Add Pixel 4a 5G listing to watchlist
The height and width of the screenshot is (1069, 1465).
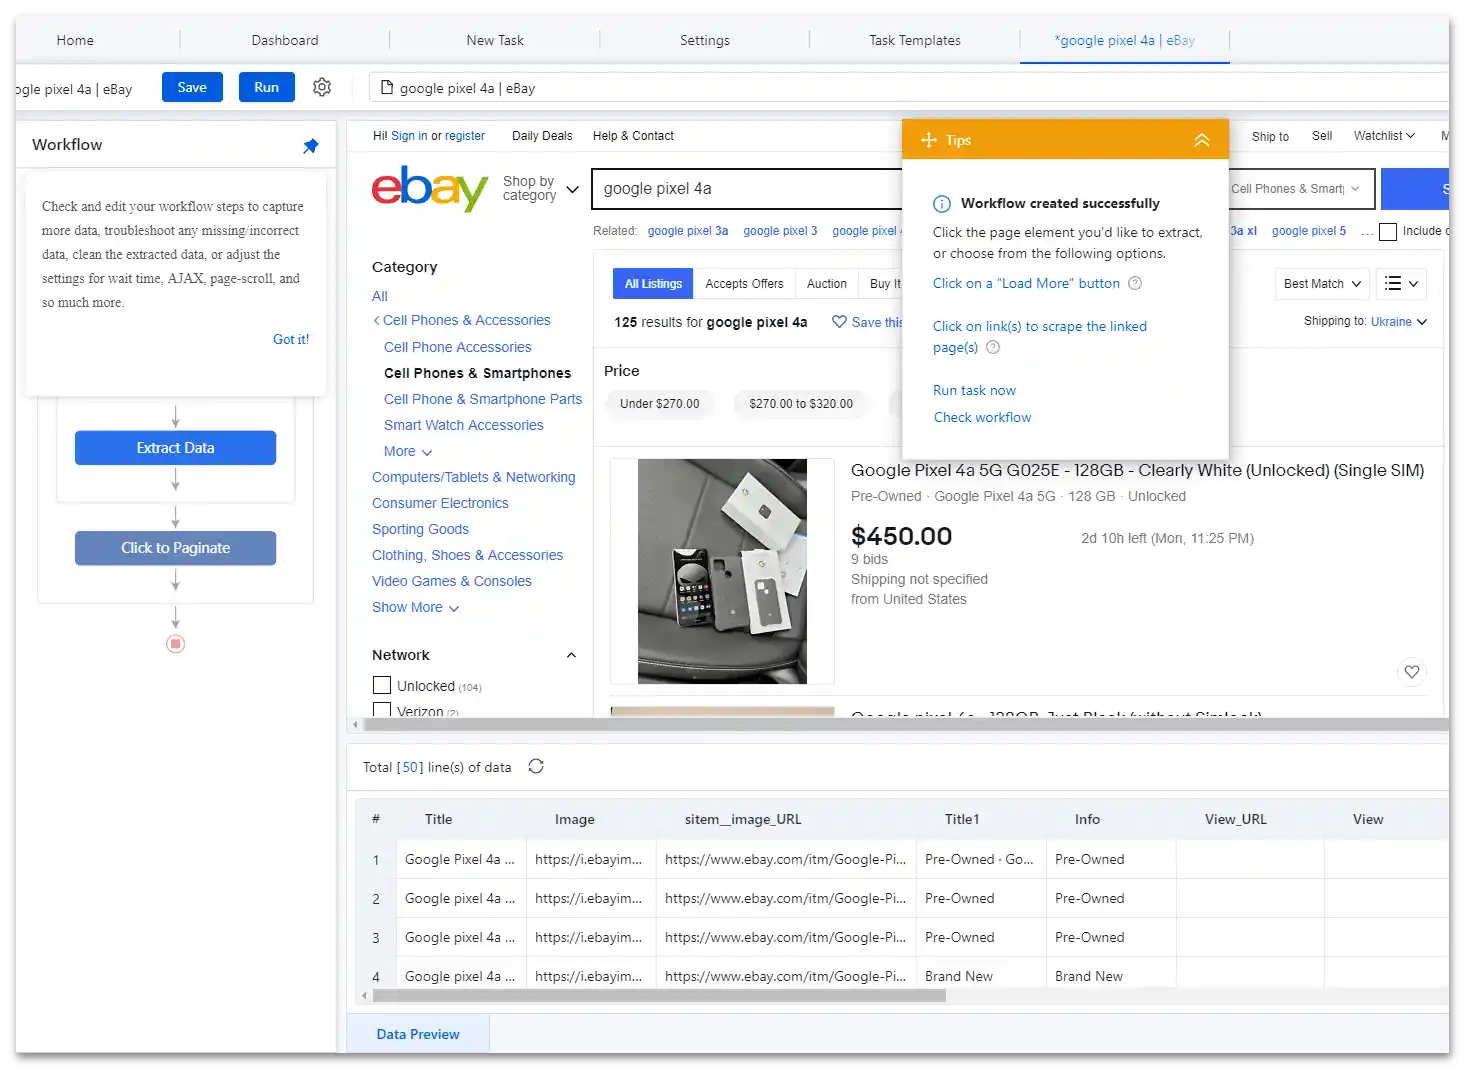1412,672
